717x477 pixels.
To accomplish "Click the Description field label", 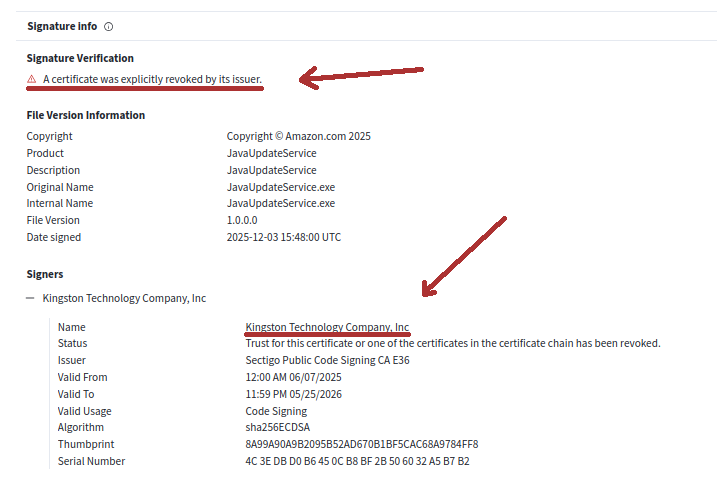I will [53, 170].
